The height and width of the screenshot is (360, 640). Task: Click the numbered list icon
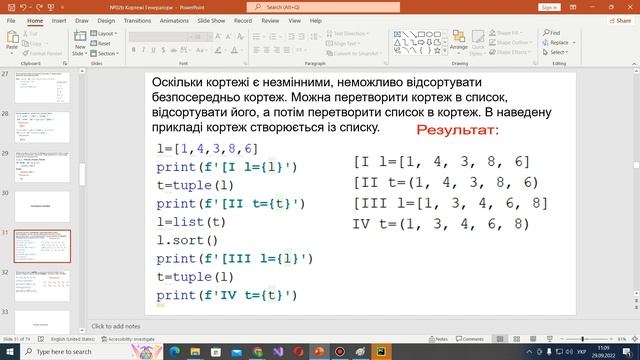pyautogui.click(x=274, y=37)
